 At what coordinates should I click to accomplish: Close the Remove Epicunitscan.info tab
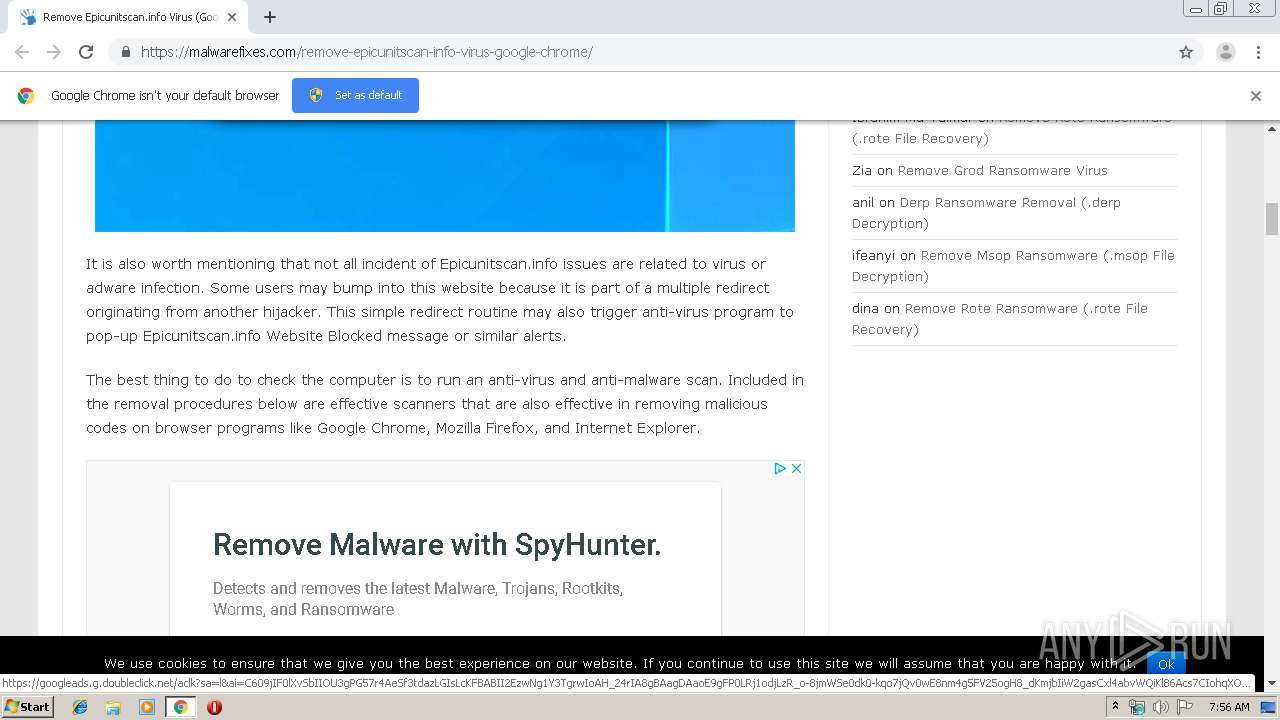click(x=232, y=17)
